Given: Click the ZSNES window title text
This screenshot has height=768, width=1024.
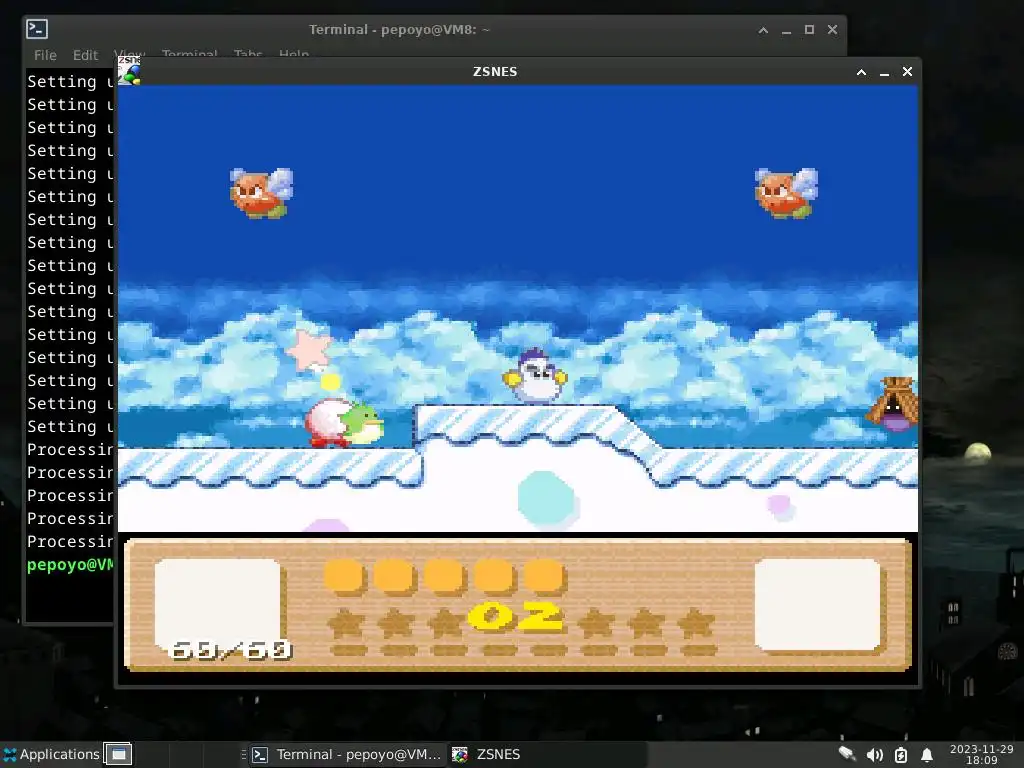Looking at the screenshot, I should tap(495, 72).
